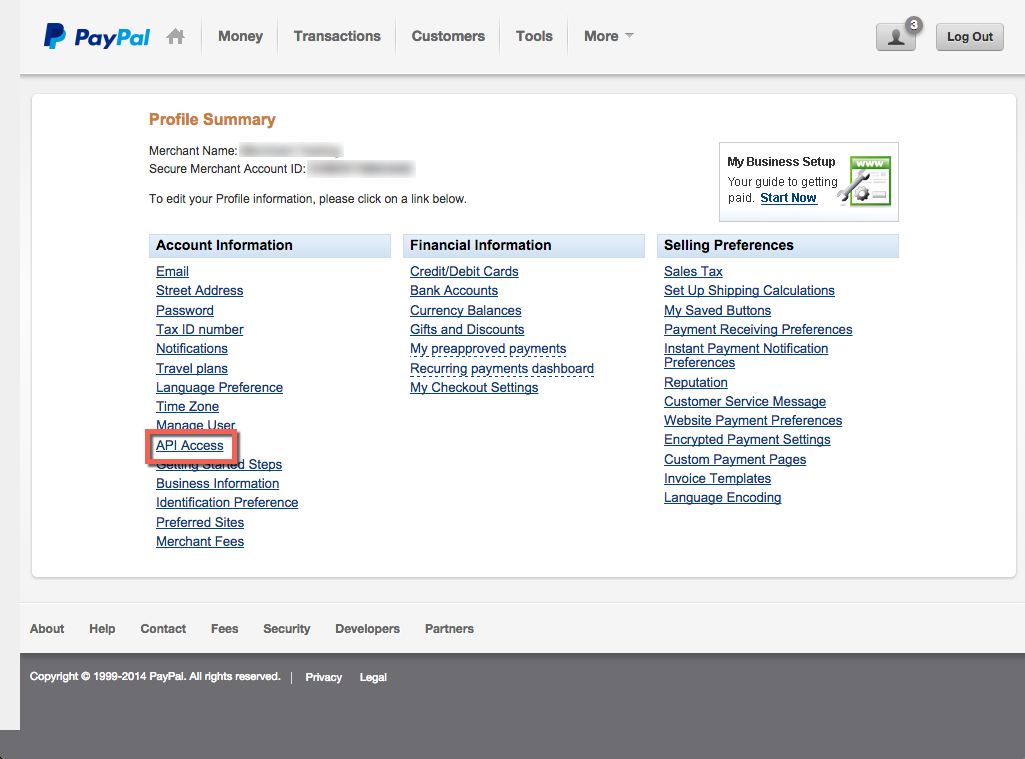Open the Identification Preference link

click(x=227, y=503)
